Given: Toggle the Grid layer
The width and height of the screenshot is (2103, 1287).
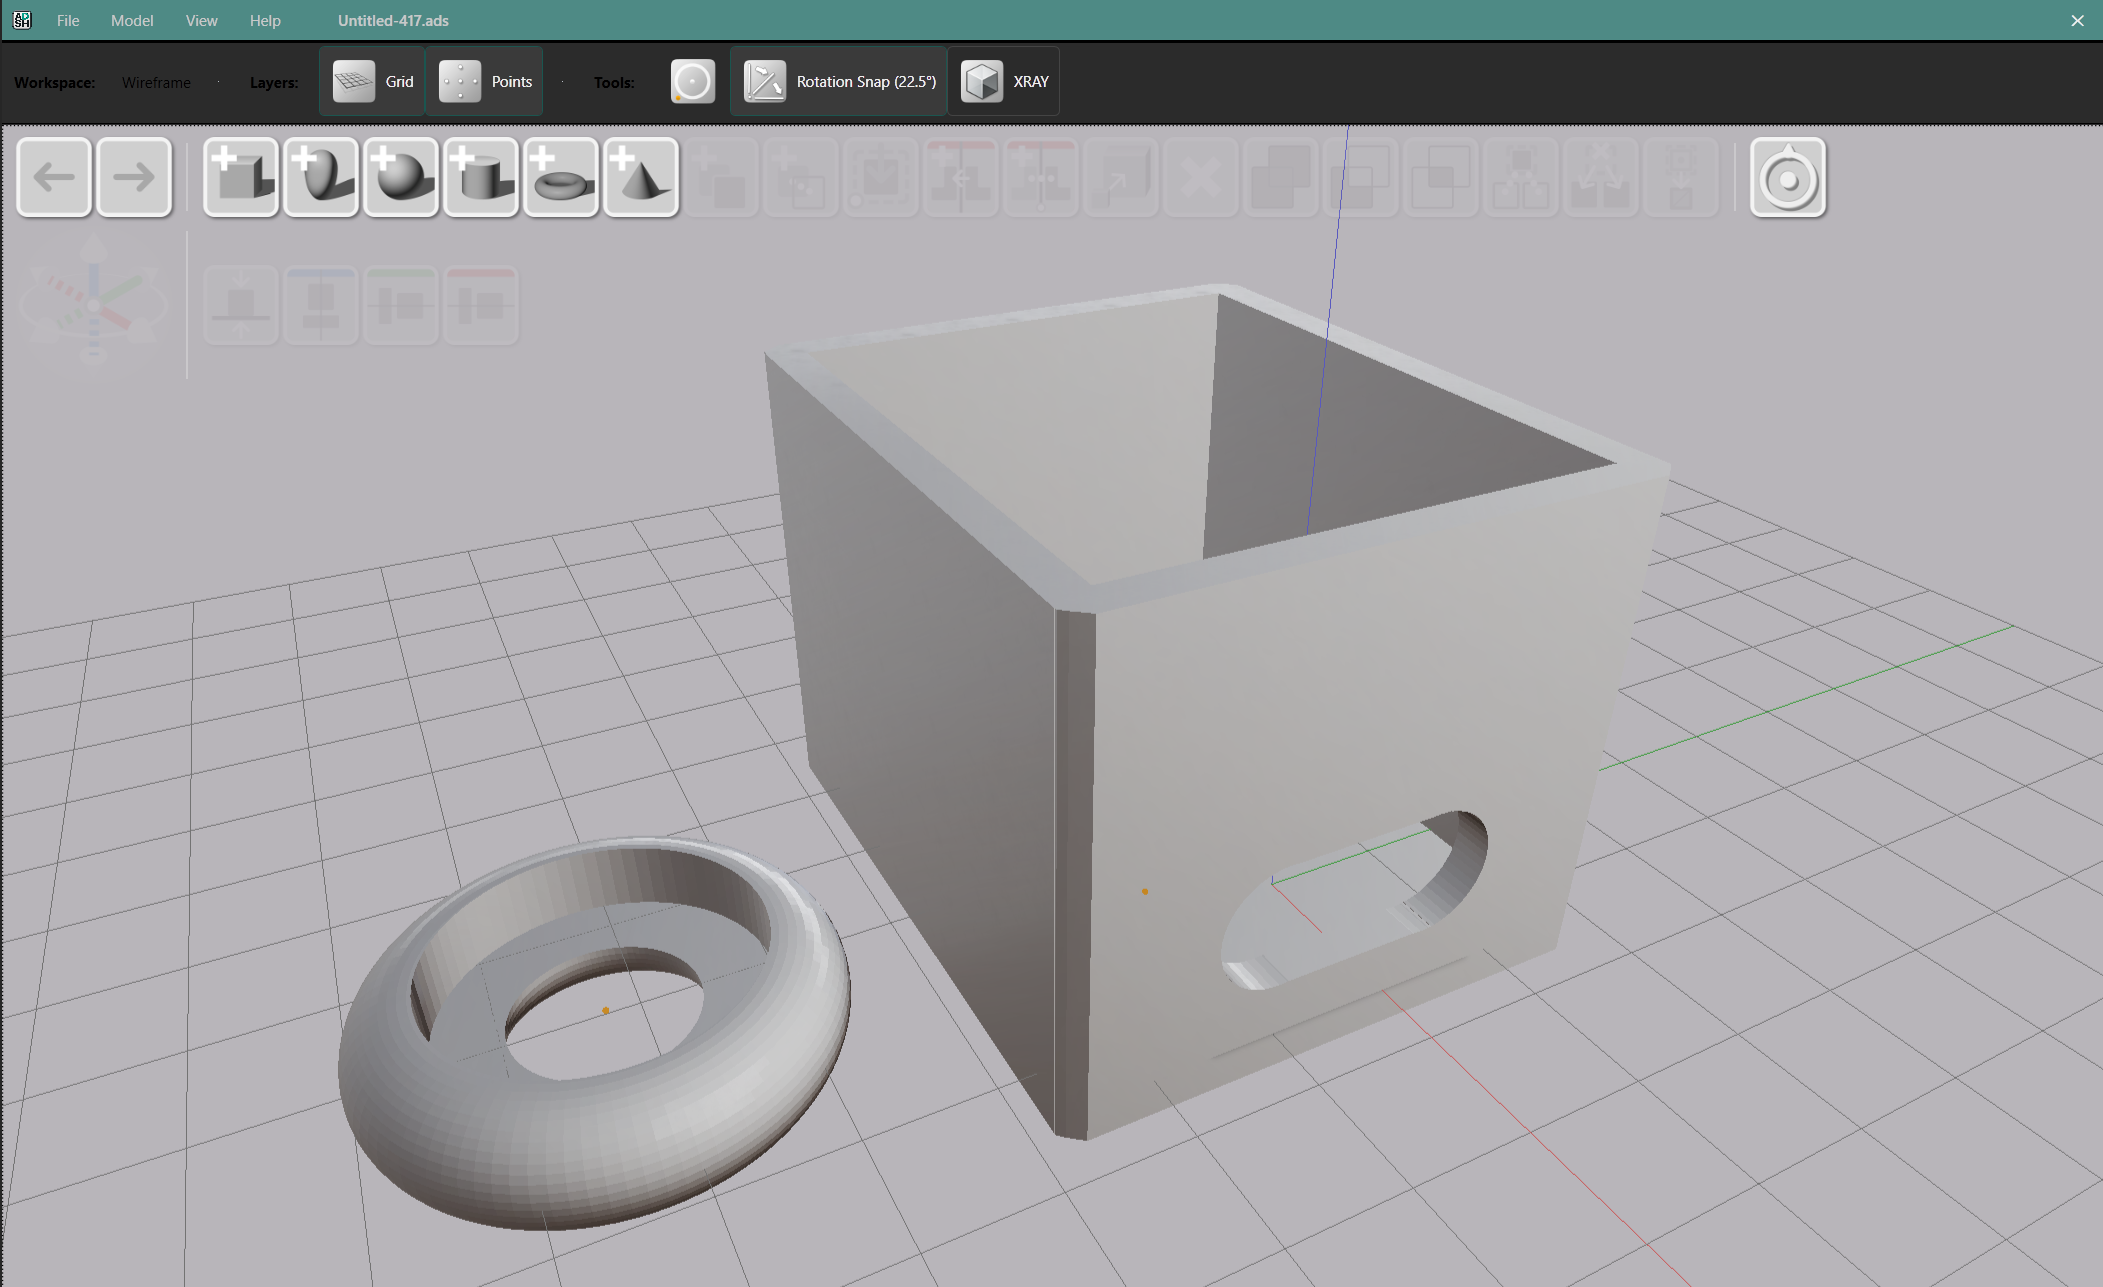Looking at the screenshot, I should tap(371, 81).
